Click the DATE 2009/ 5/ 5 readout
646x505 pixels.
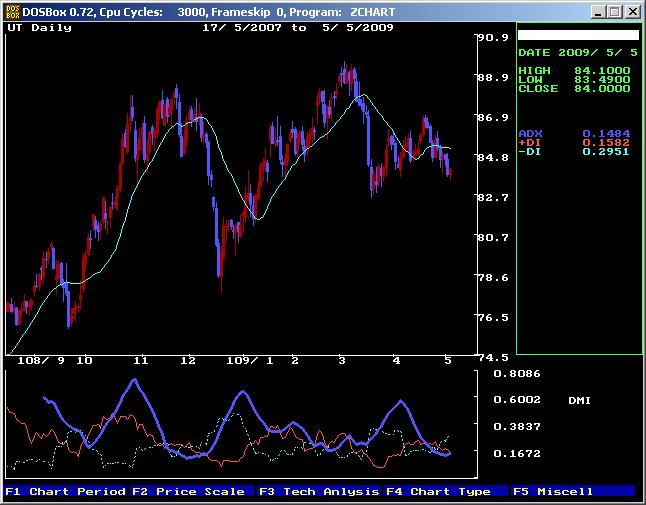[x=578, y=53]
